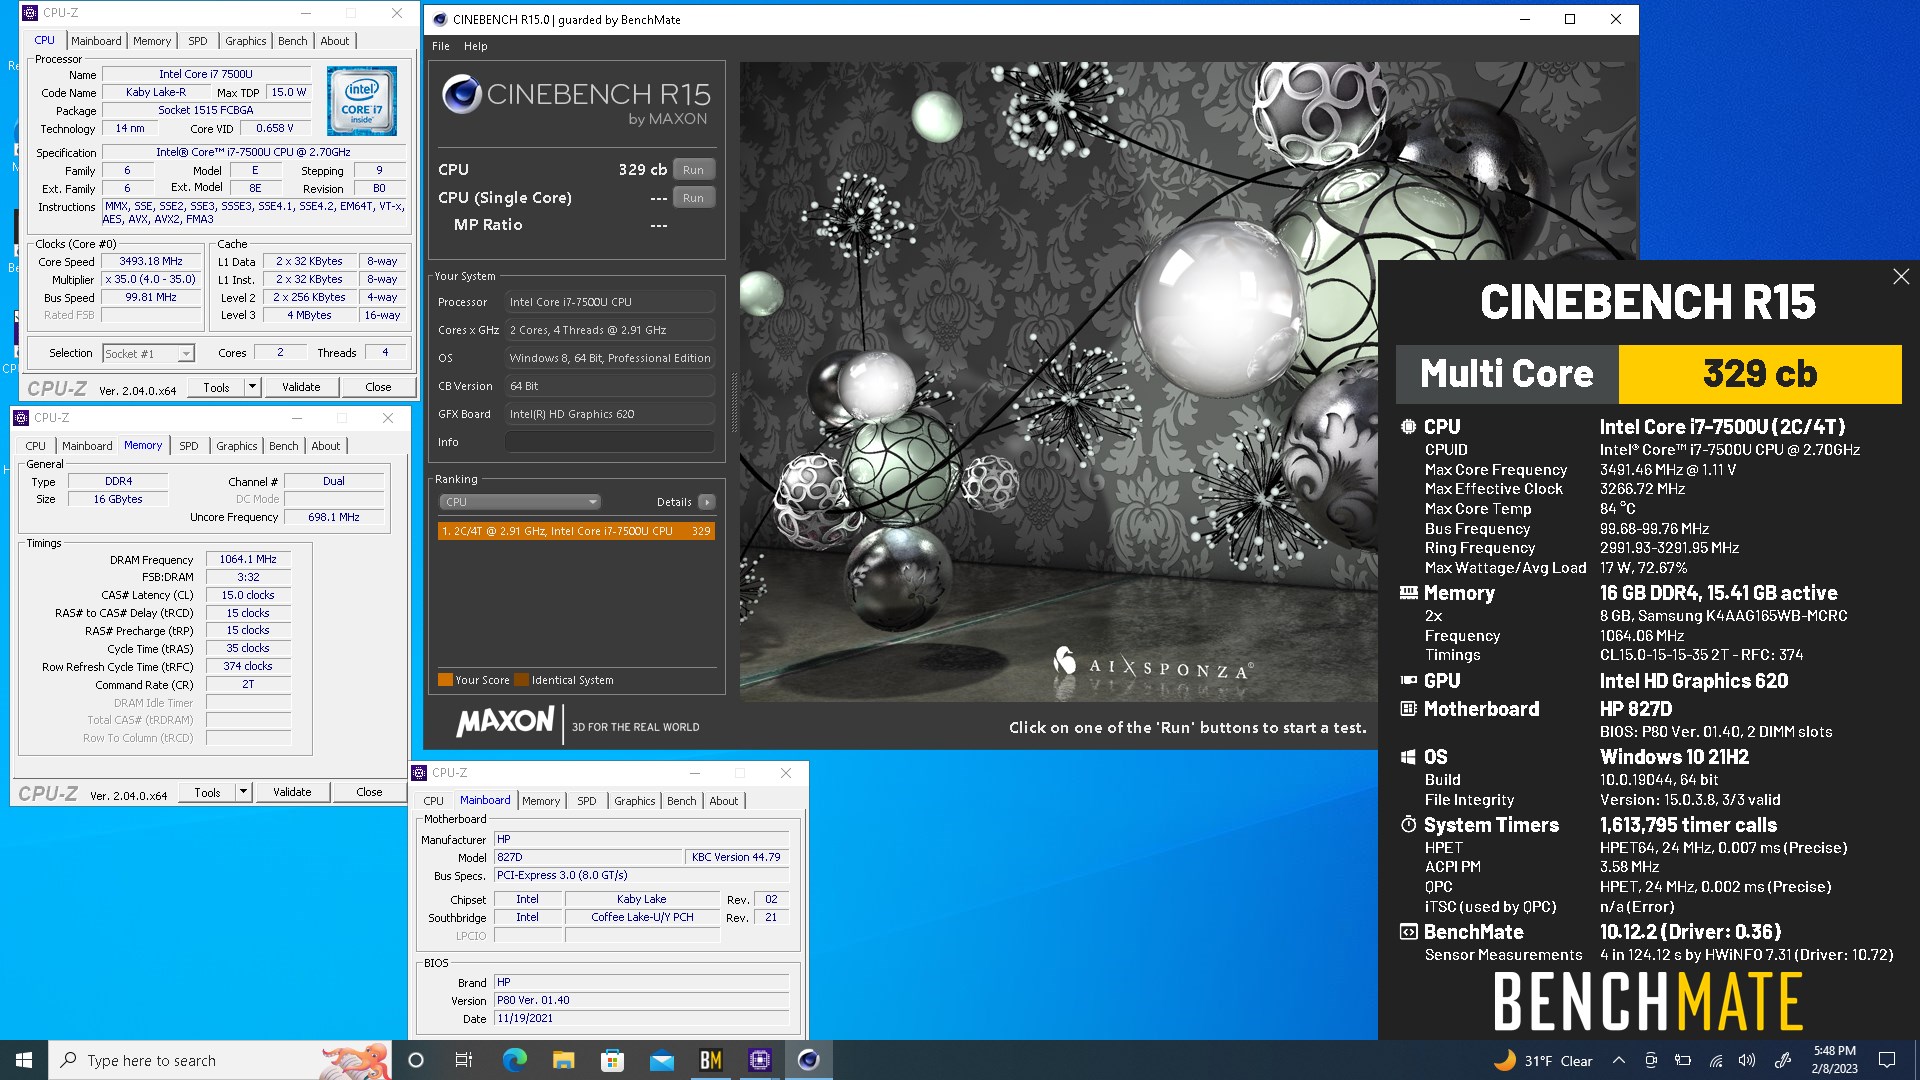Expand Tools dropdown arrow in Memory CPU-Z window
The width and height of the screenshot is (1920, 1080).
click(243, 792)
